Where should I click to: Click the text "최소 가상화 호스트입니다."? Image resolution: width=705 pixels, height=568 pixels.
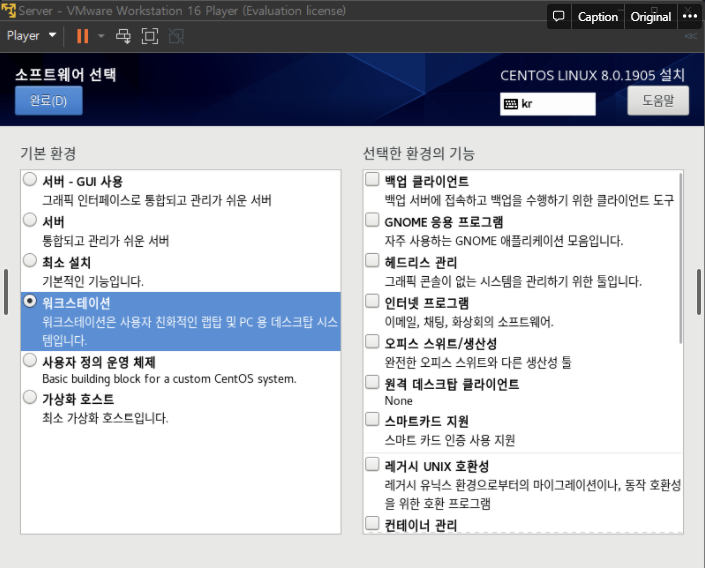105,418
